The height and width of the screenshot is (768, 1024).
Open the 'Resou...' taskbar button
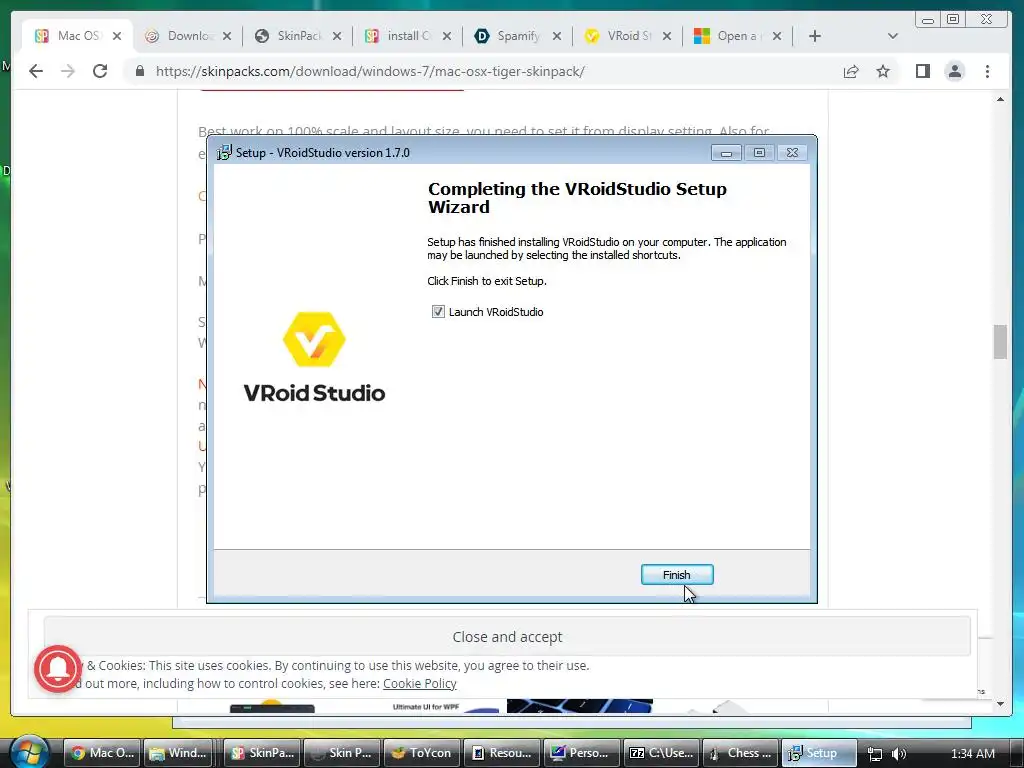click(502, 753)
